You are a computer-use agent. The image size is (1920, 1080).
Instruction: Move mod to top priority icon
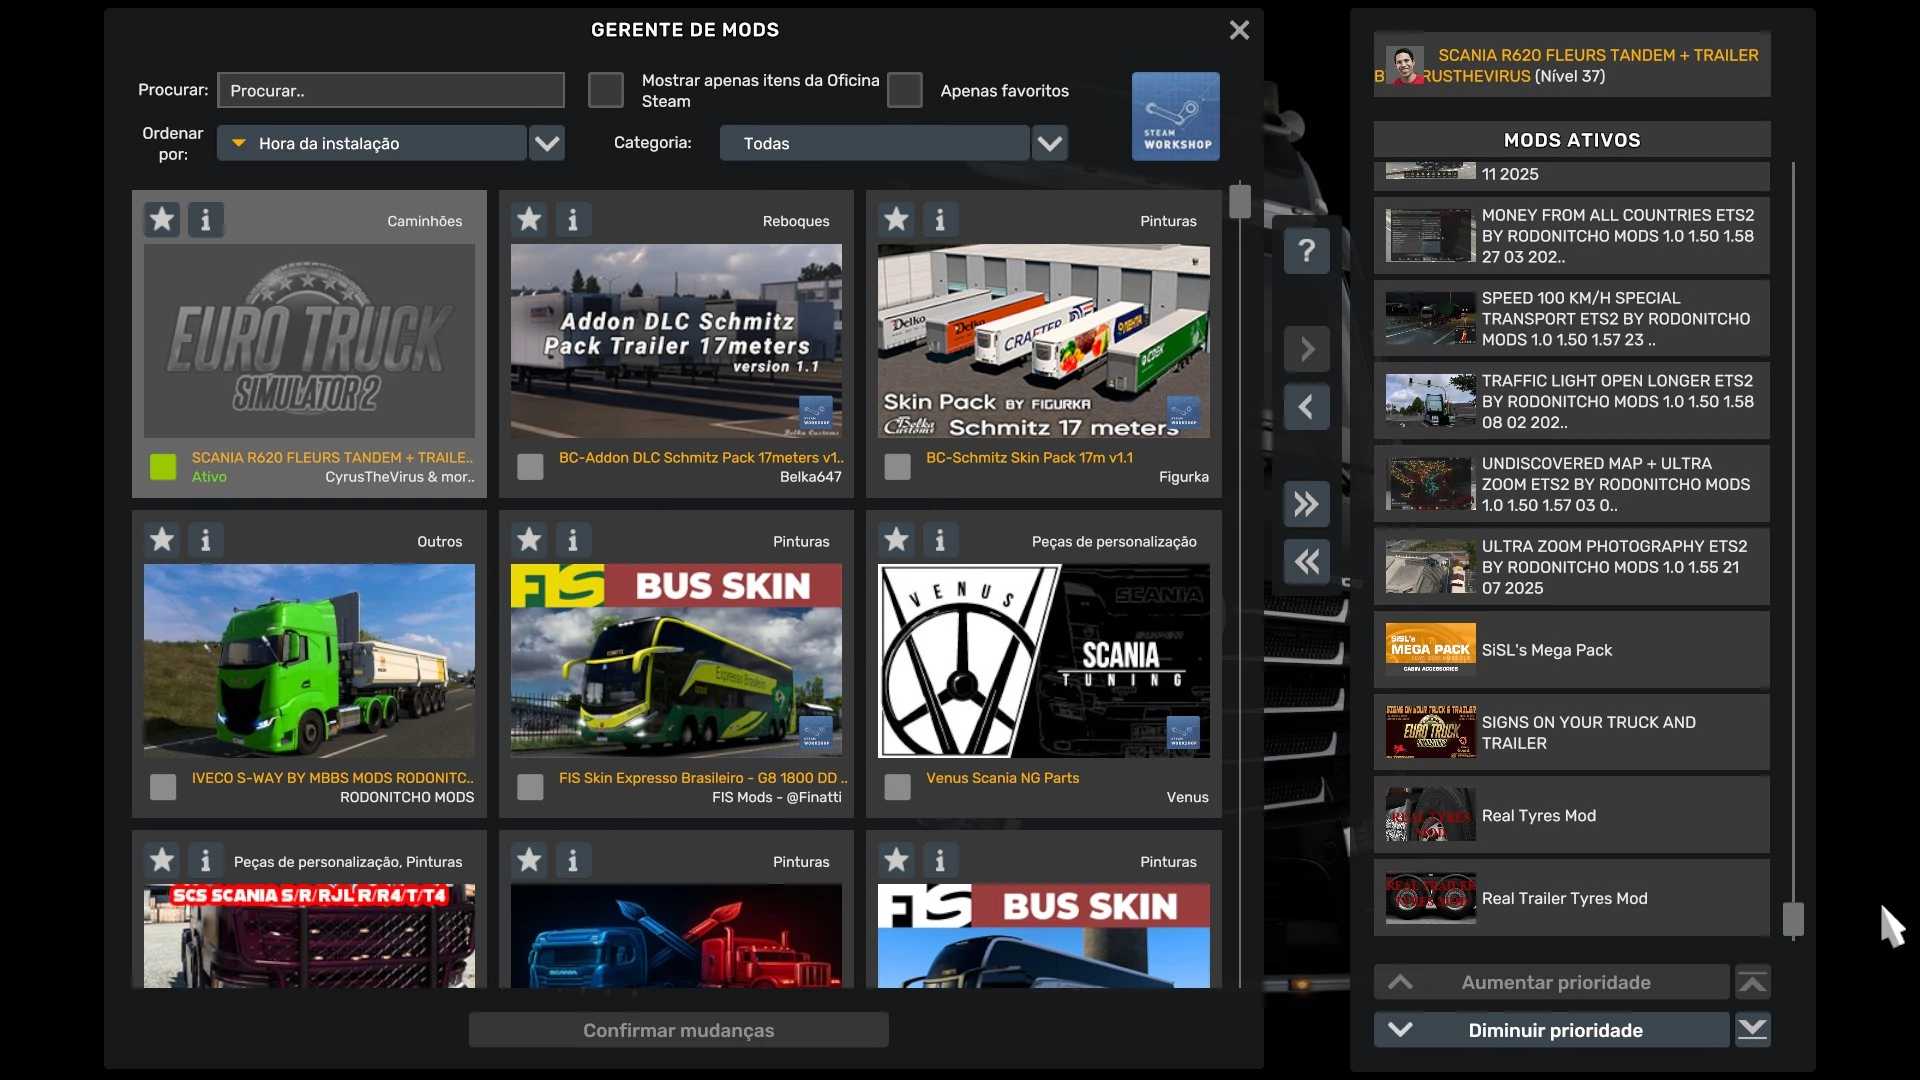click(1752, 982)
